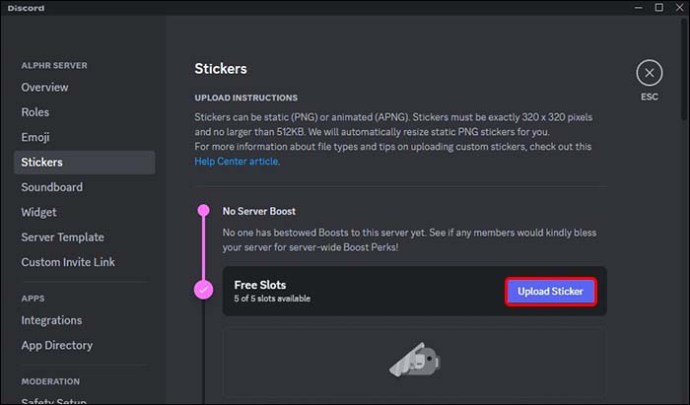The image size is (690, 405).
Task: Open Server Template settings
Action: (62, 237)
